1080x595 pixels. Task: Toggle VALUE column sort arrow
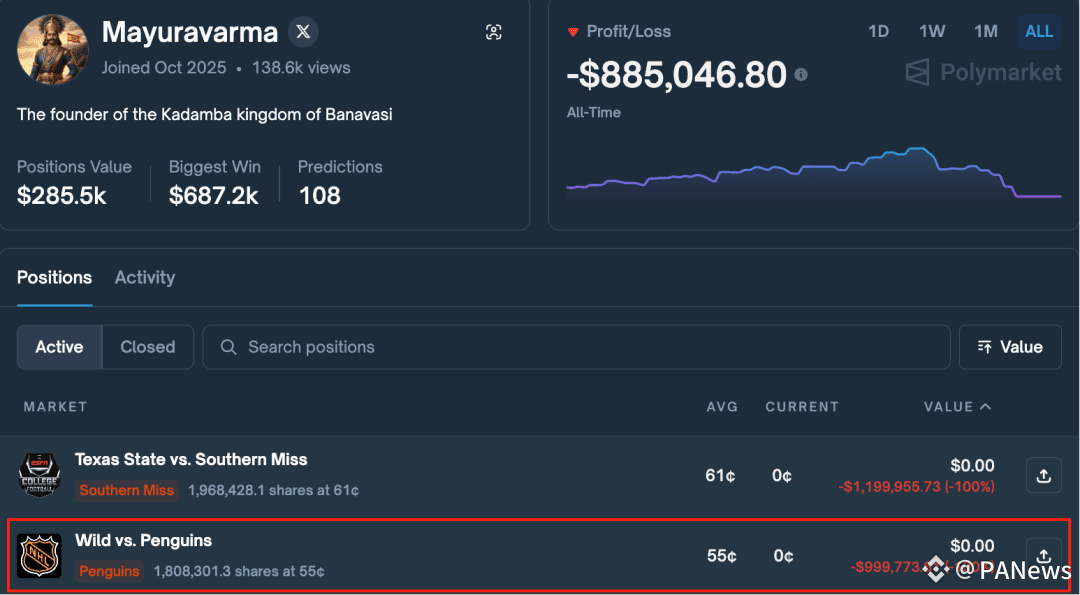(986, 406)
